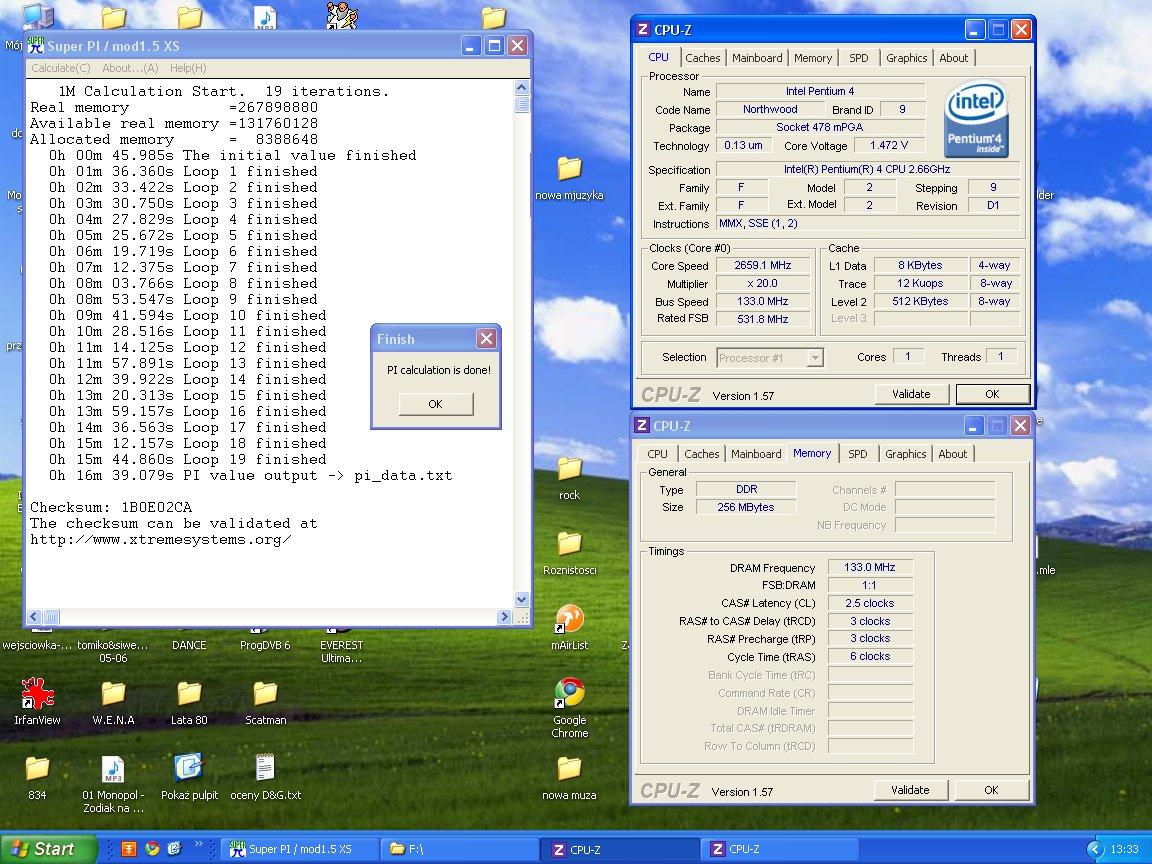Open the Windows Start menu
The image size is (1152, 864).
point(49,849)
